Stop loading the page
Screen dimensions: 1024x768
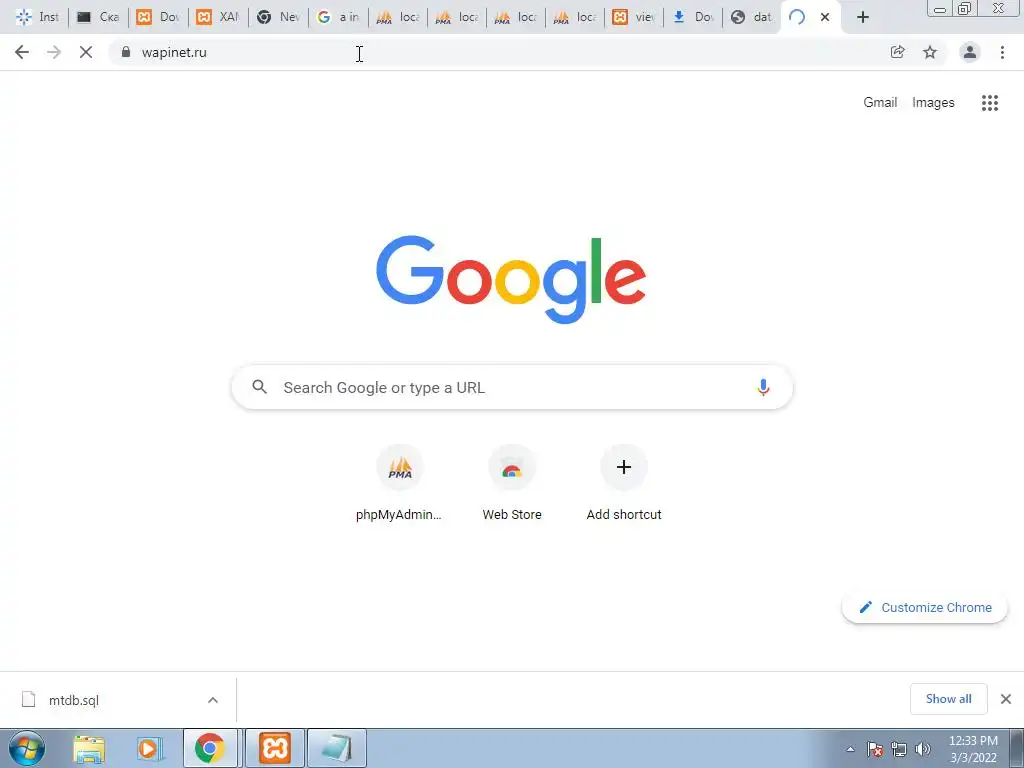(86, 52)
